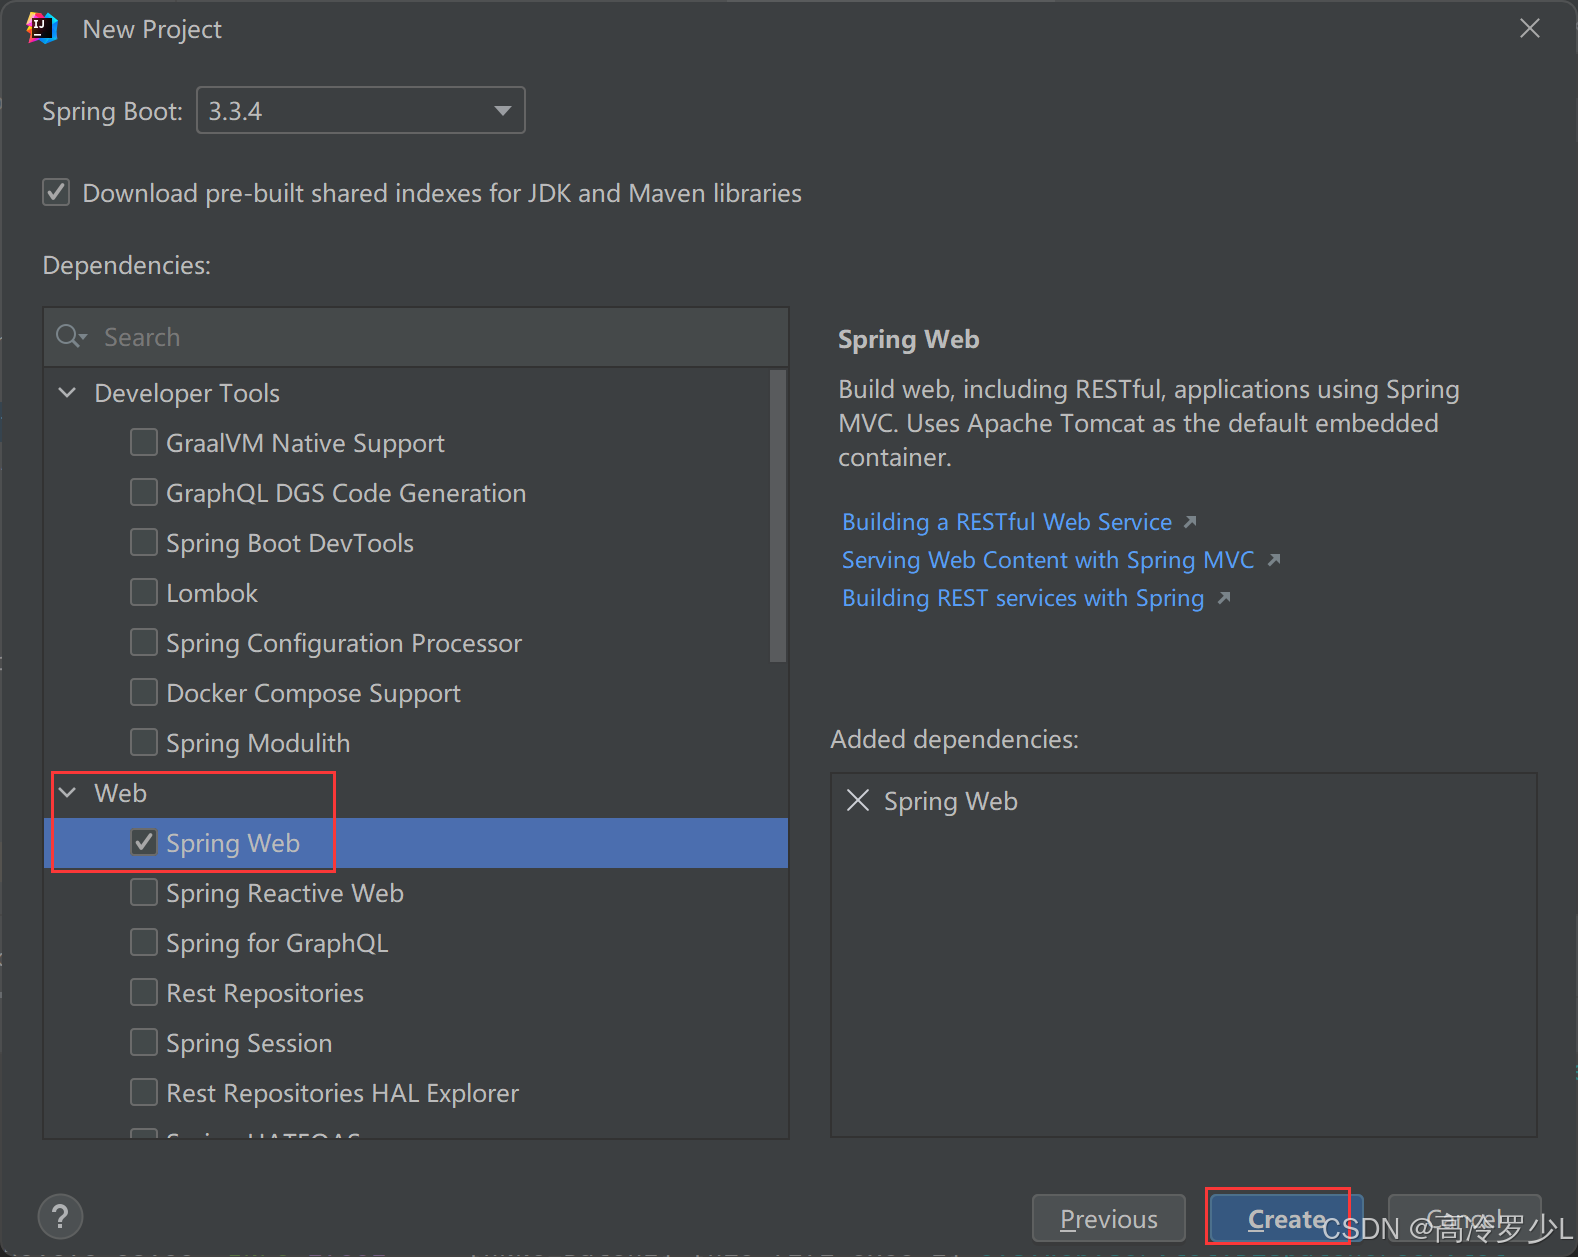Check Docker Compose Support
Screen dimensions: 1578x1257
[x=144, y=692]
